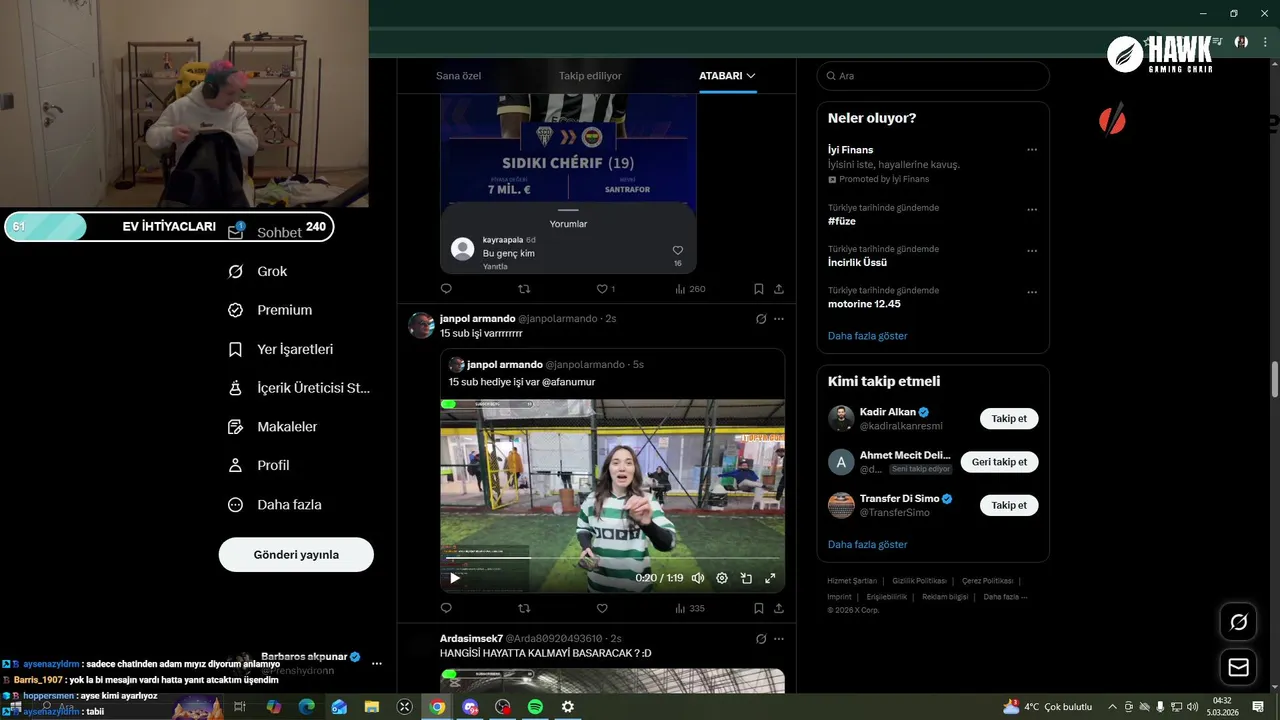Switch to Takip ediliyor tab
1280x720 pixels.
pos(590,76)
